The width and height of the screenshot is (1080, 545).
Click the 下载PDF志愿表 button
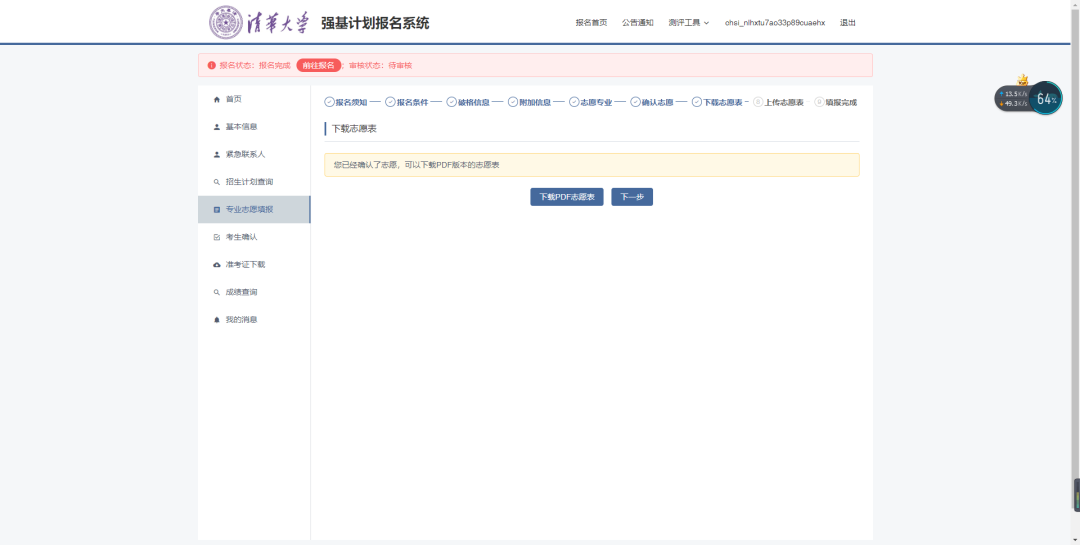[567, 196]
